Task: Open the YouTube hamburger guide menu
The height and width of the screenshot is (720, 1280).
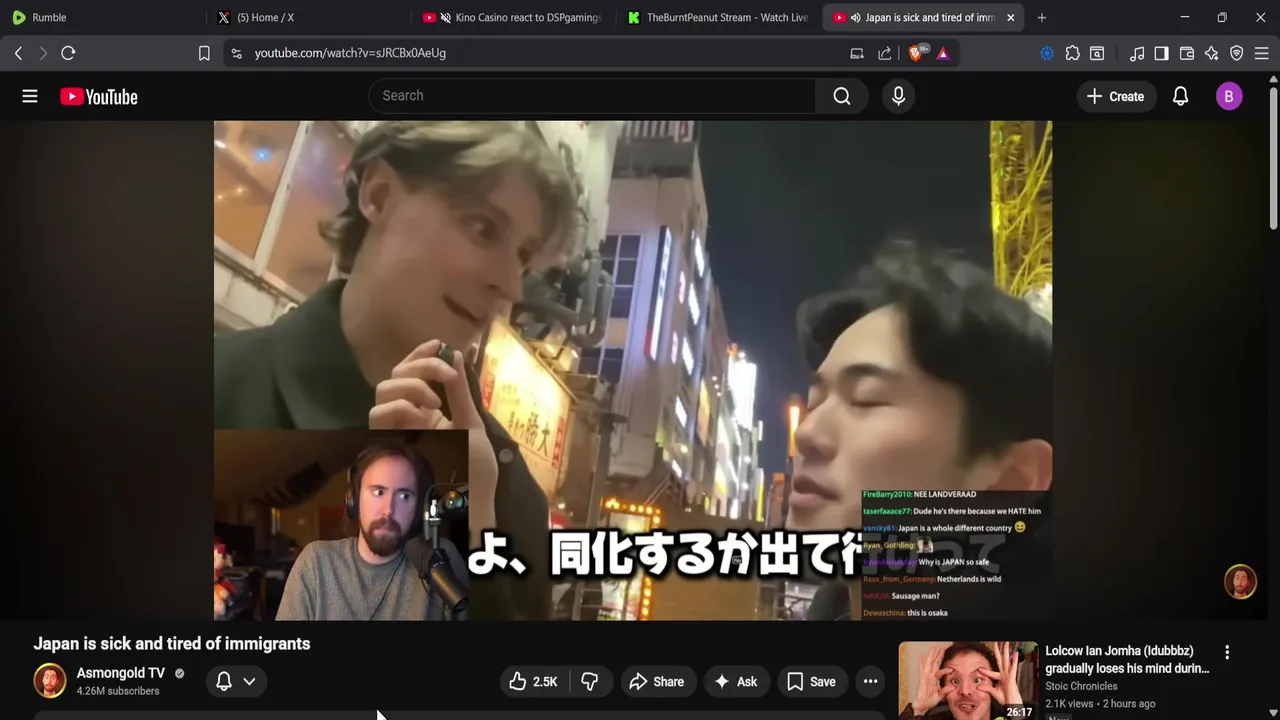Action: coord(30,96)
